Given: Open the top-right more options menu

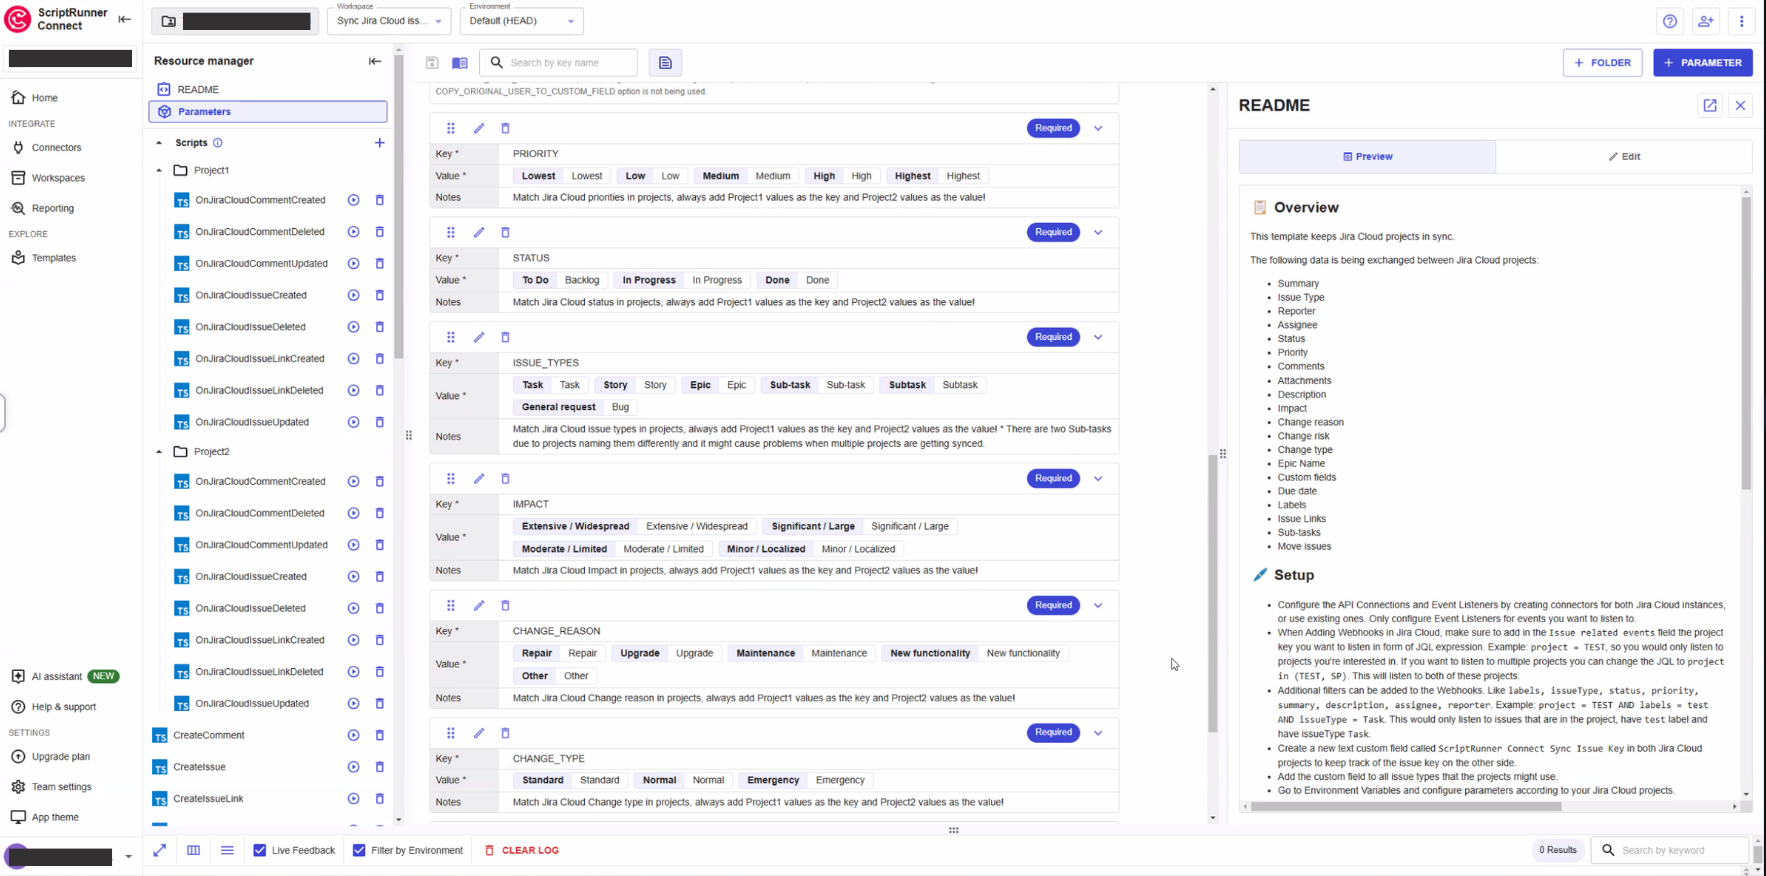Looking at the screenshot, I should pos(1741,21).
